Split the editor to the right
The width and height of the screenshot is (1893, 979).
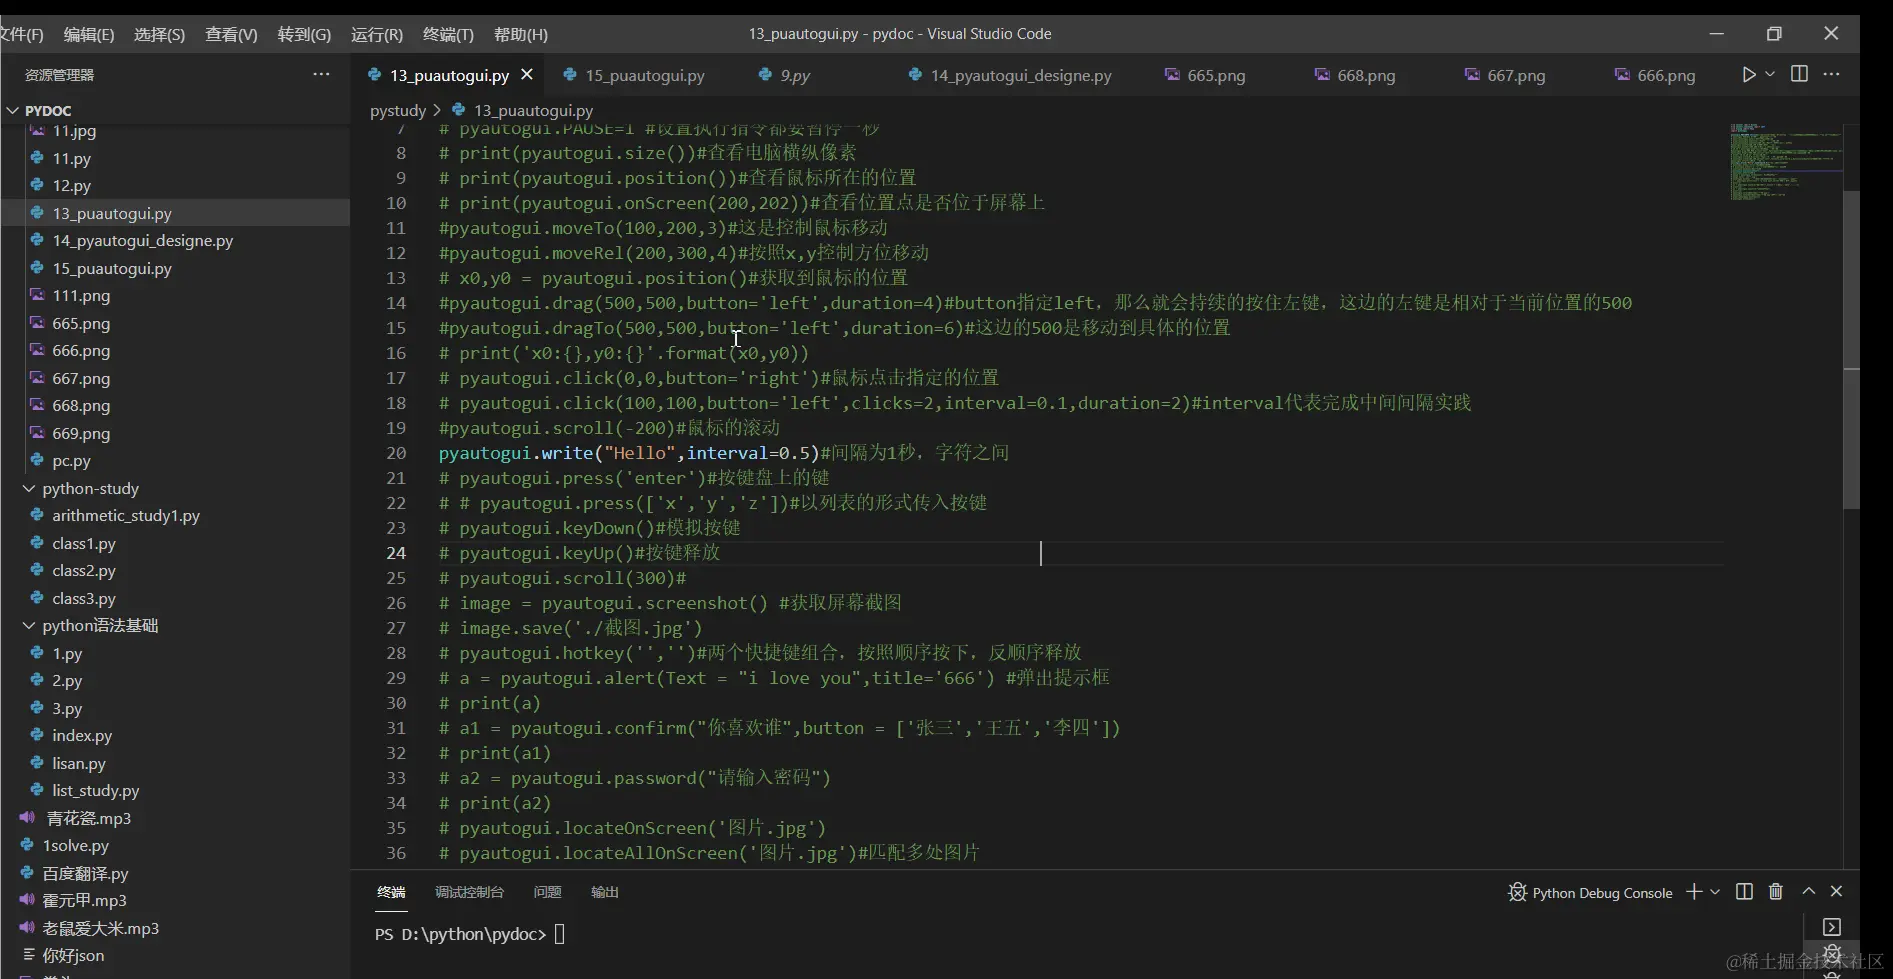[x=1799, y=74]
